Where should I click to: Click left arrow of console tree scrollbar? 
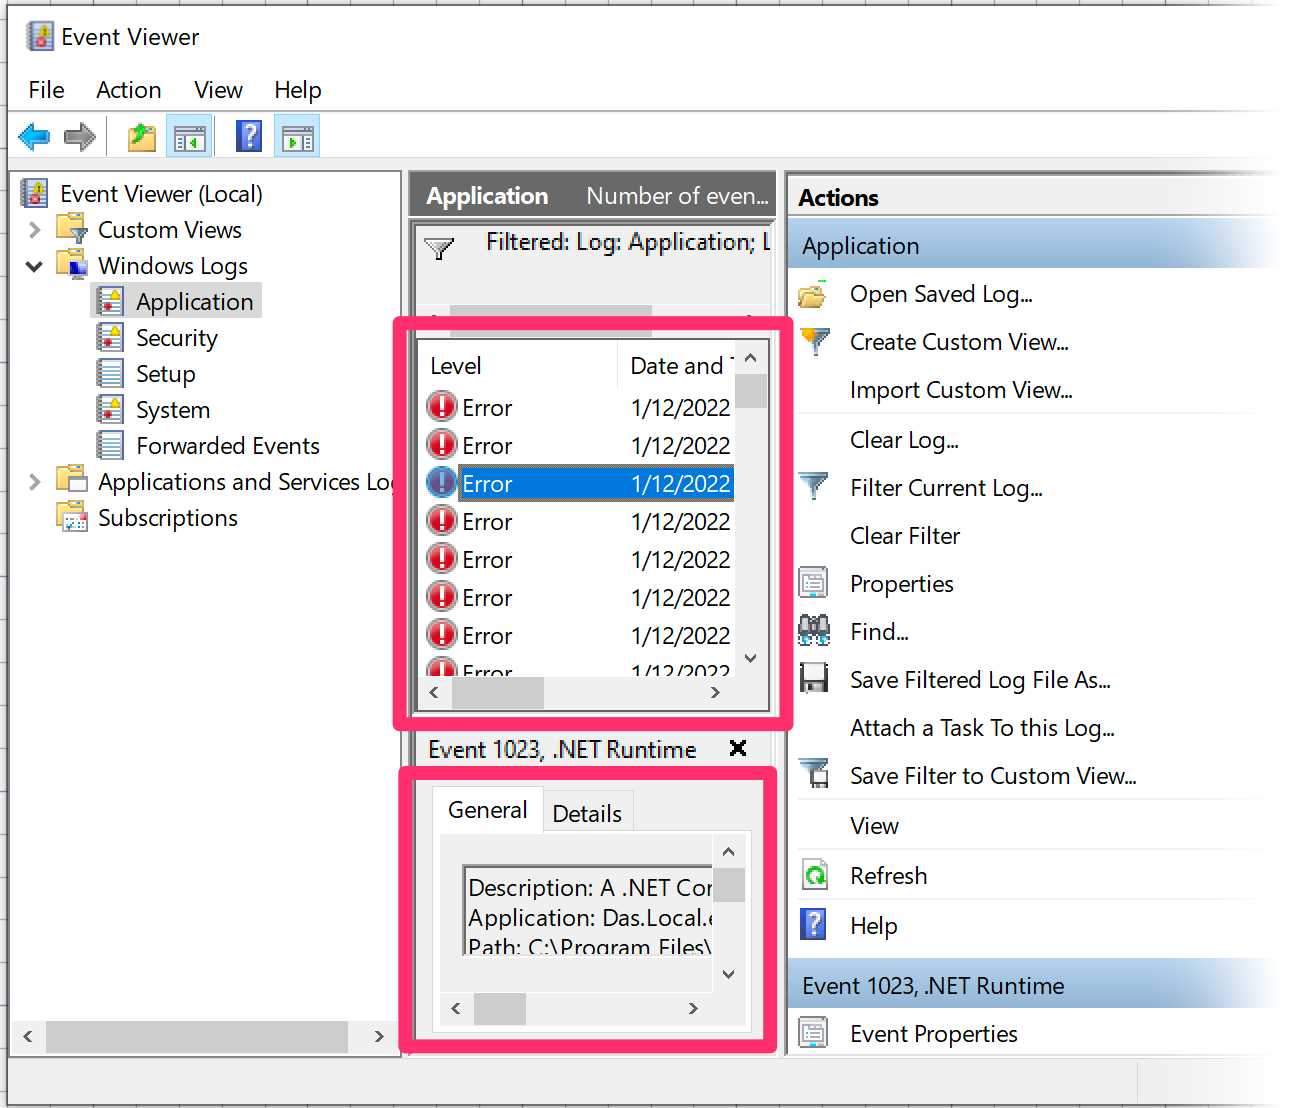[x=28, y=1036]
